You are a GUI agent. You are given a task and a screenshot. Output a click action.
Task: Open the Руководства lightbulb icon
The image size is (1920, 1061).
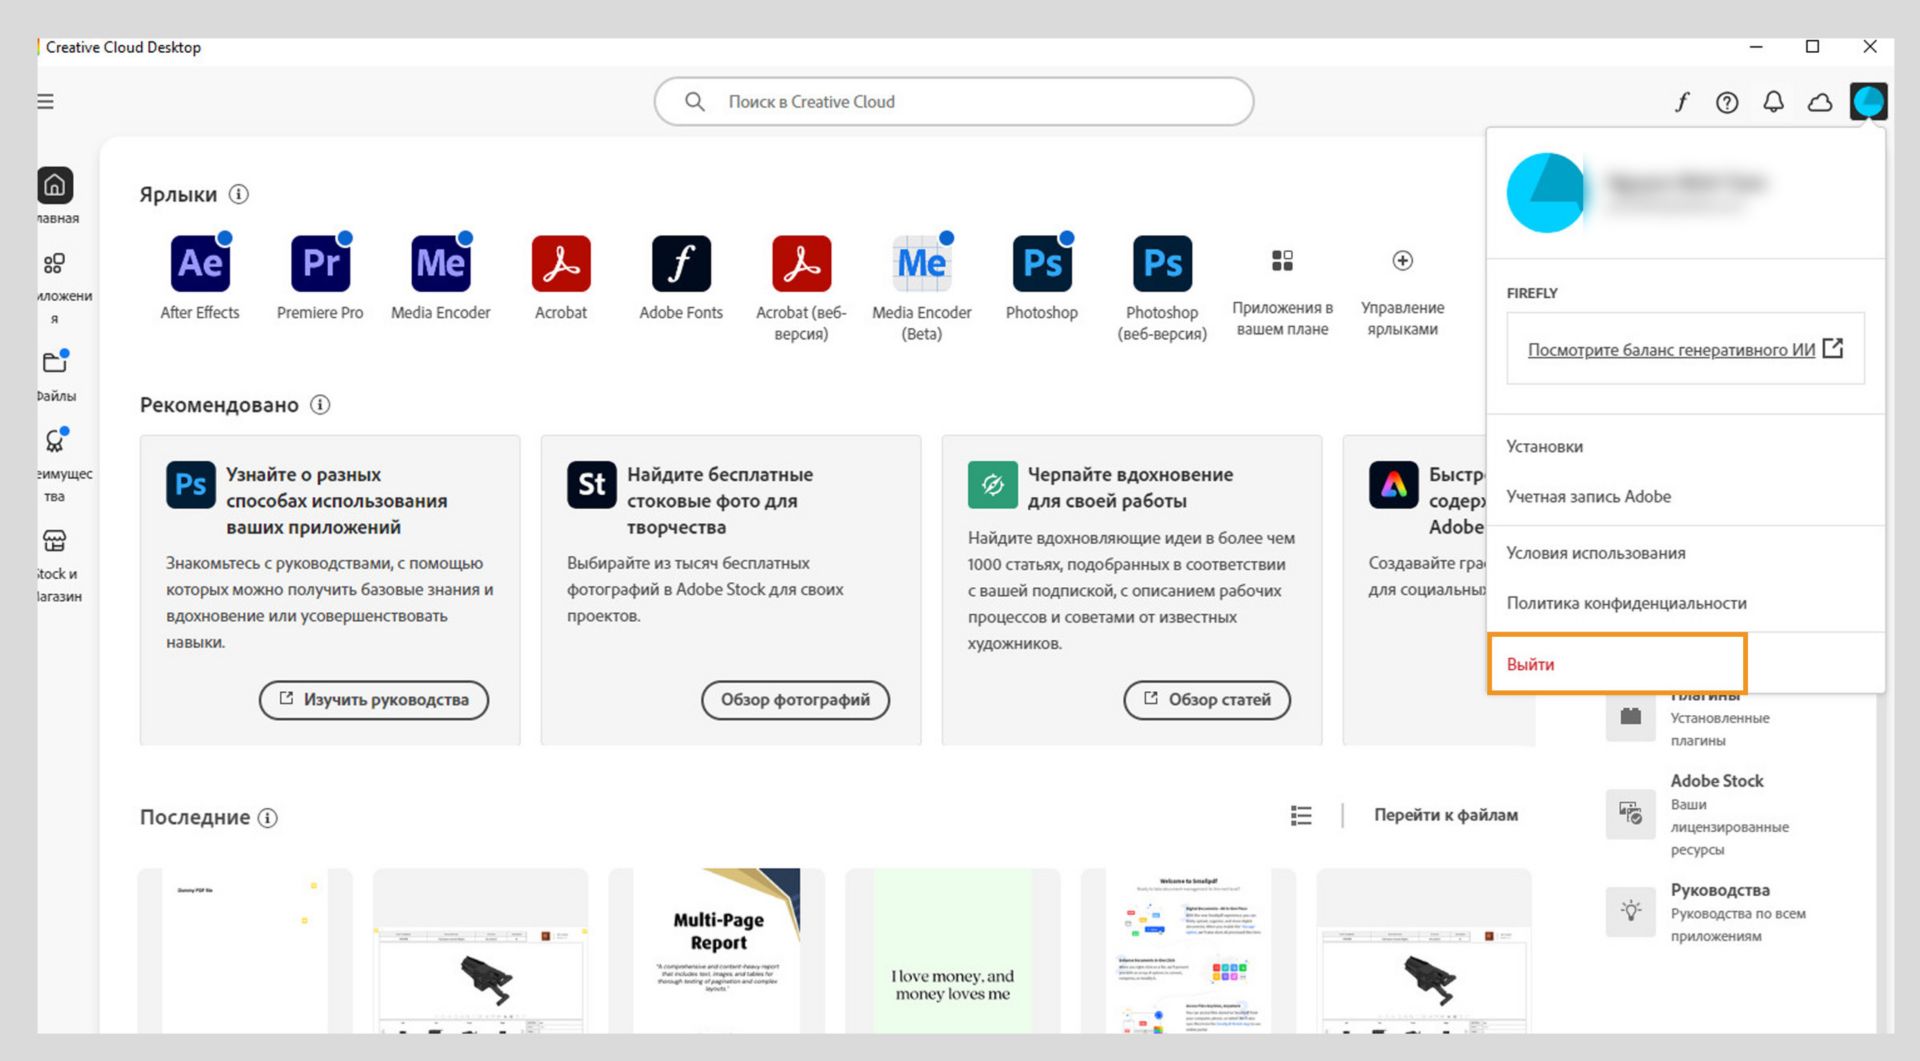pyautogui.click(x=1630, y=912)
